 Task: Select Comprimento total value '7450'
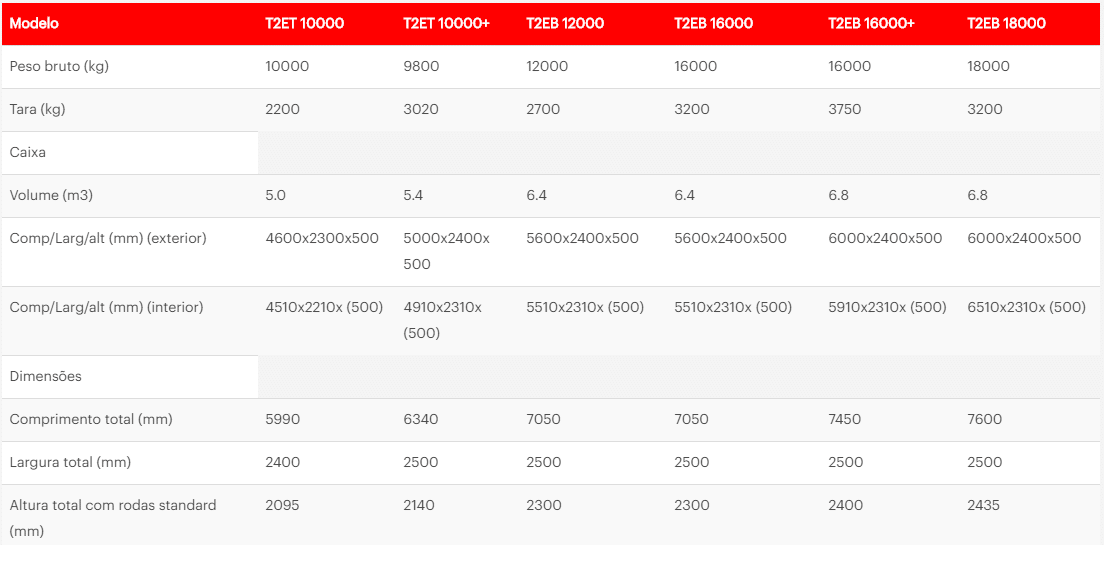click(845, 419)
